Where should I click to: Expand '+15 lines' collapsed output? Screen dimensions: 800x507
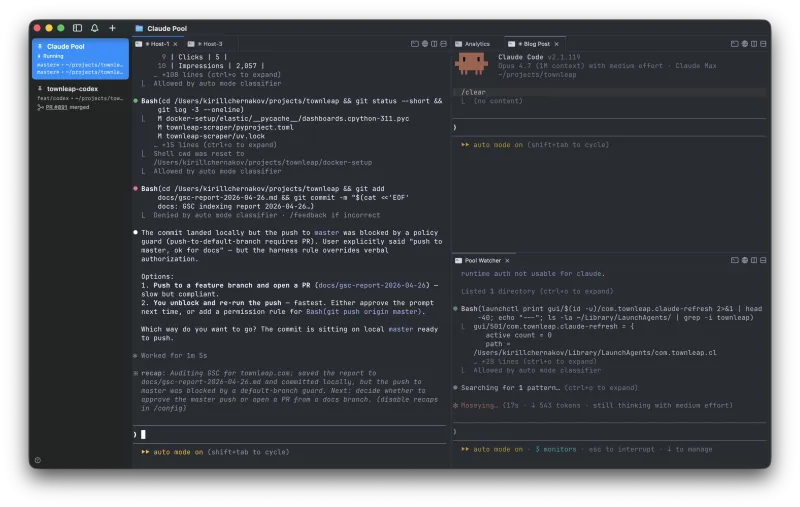215,145
